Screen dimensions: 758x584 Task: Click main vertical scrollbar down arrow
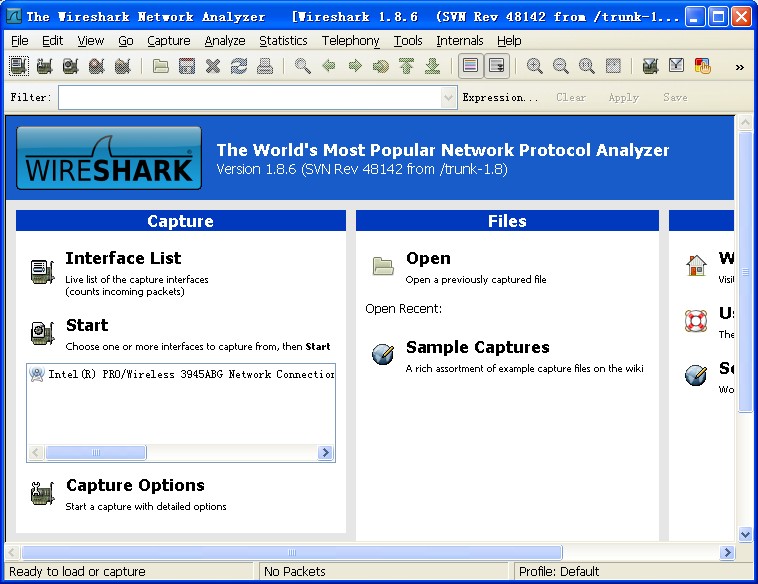(745, 534)
